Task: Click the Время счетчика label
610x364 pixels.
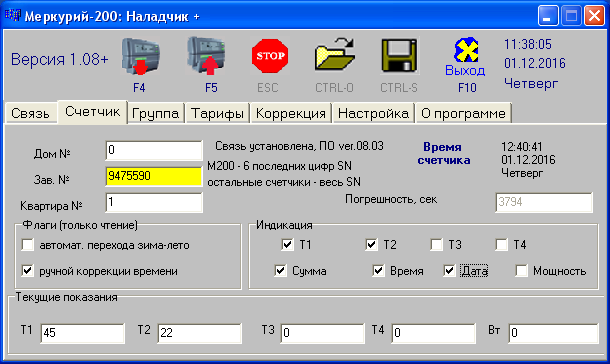Action: [444, 153]
